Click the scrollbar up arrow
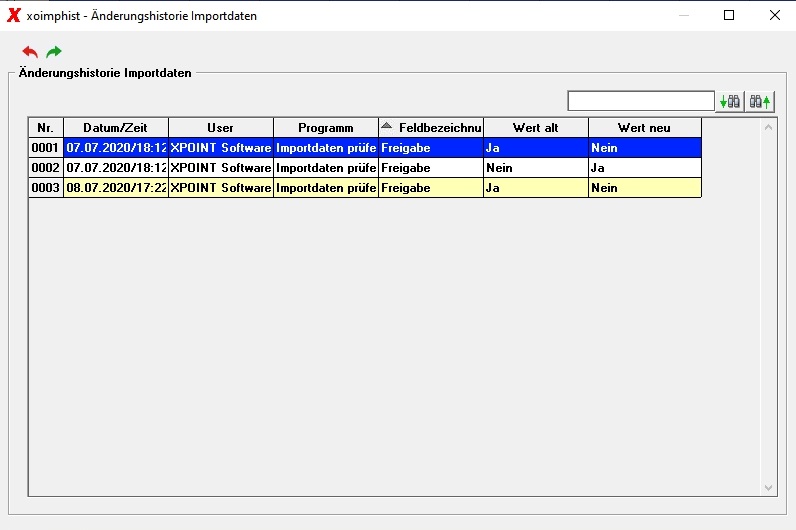Viewport: 796px width, 530px height. pyautogui.click(x=769, y=127)
